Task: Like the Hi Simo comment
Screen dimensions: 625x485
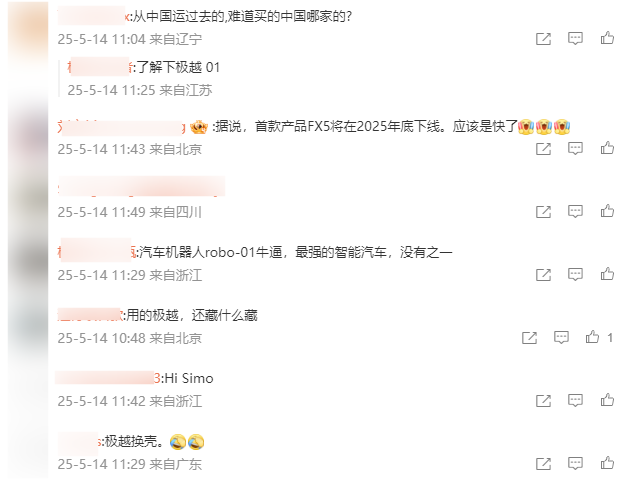Action: (x=607, y=400)
